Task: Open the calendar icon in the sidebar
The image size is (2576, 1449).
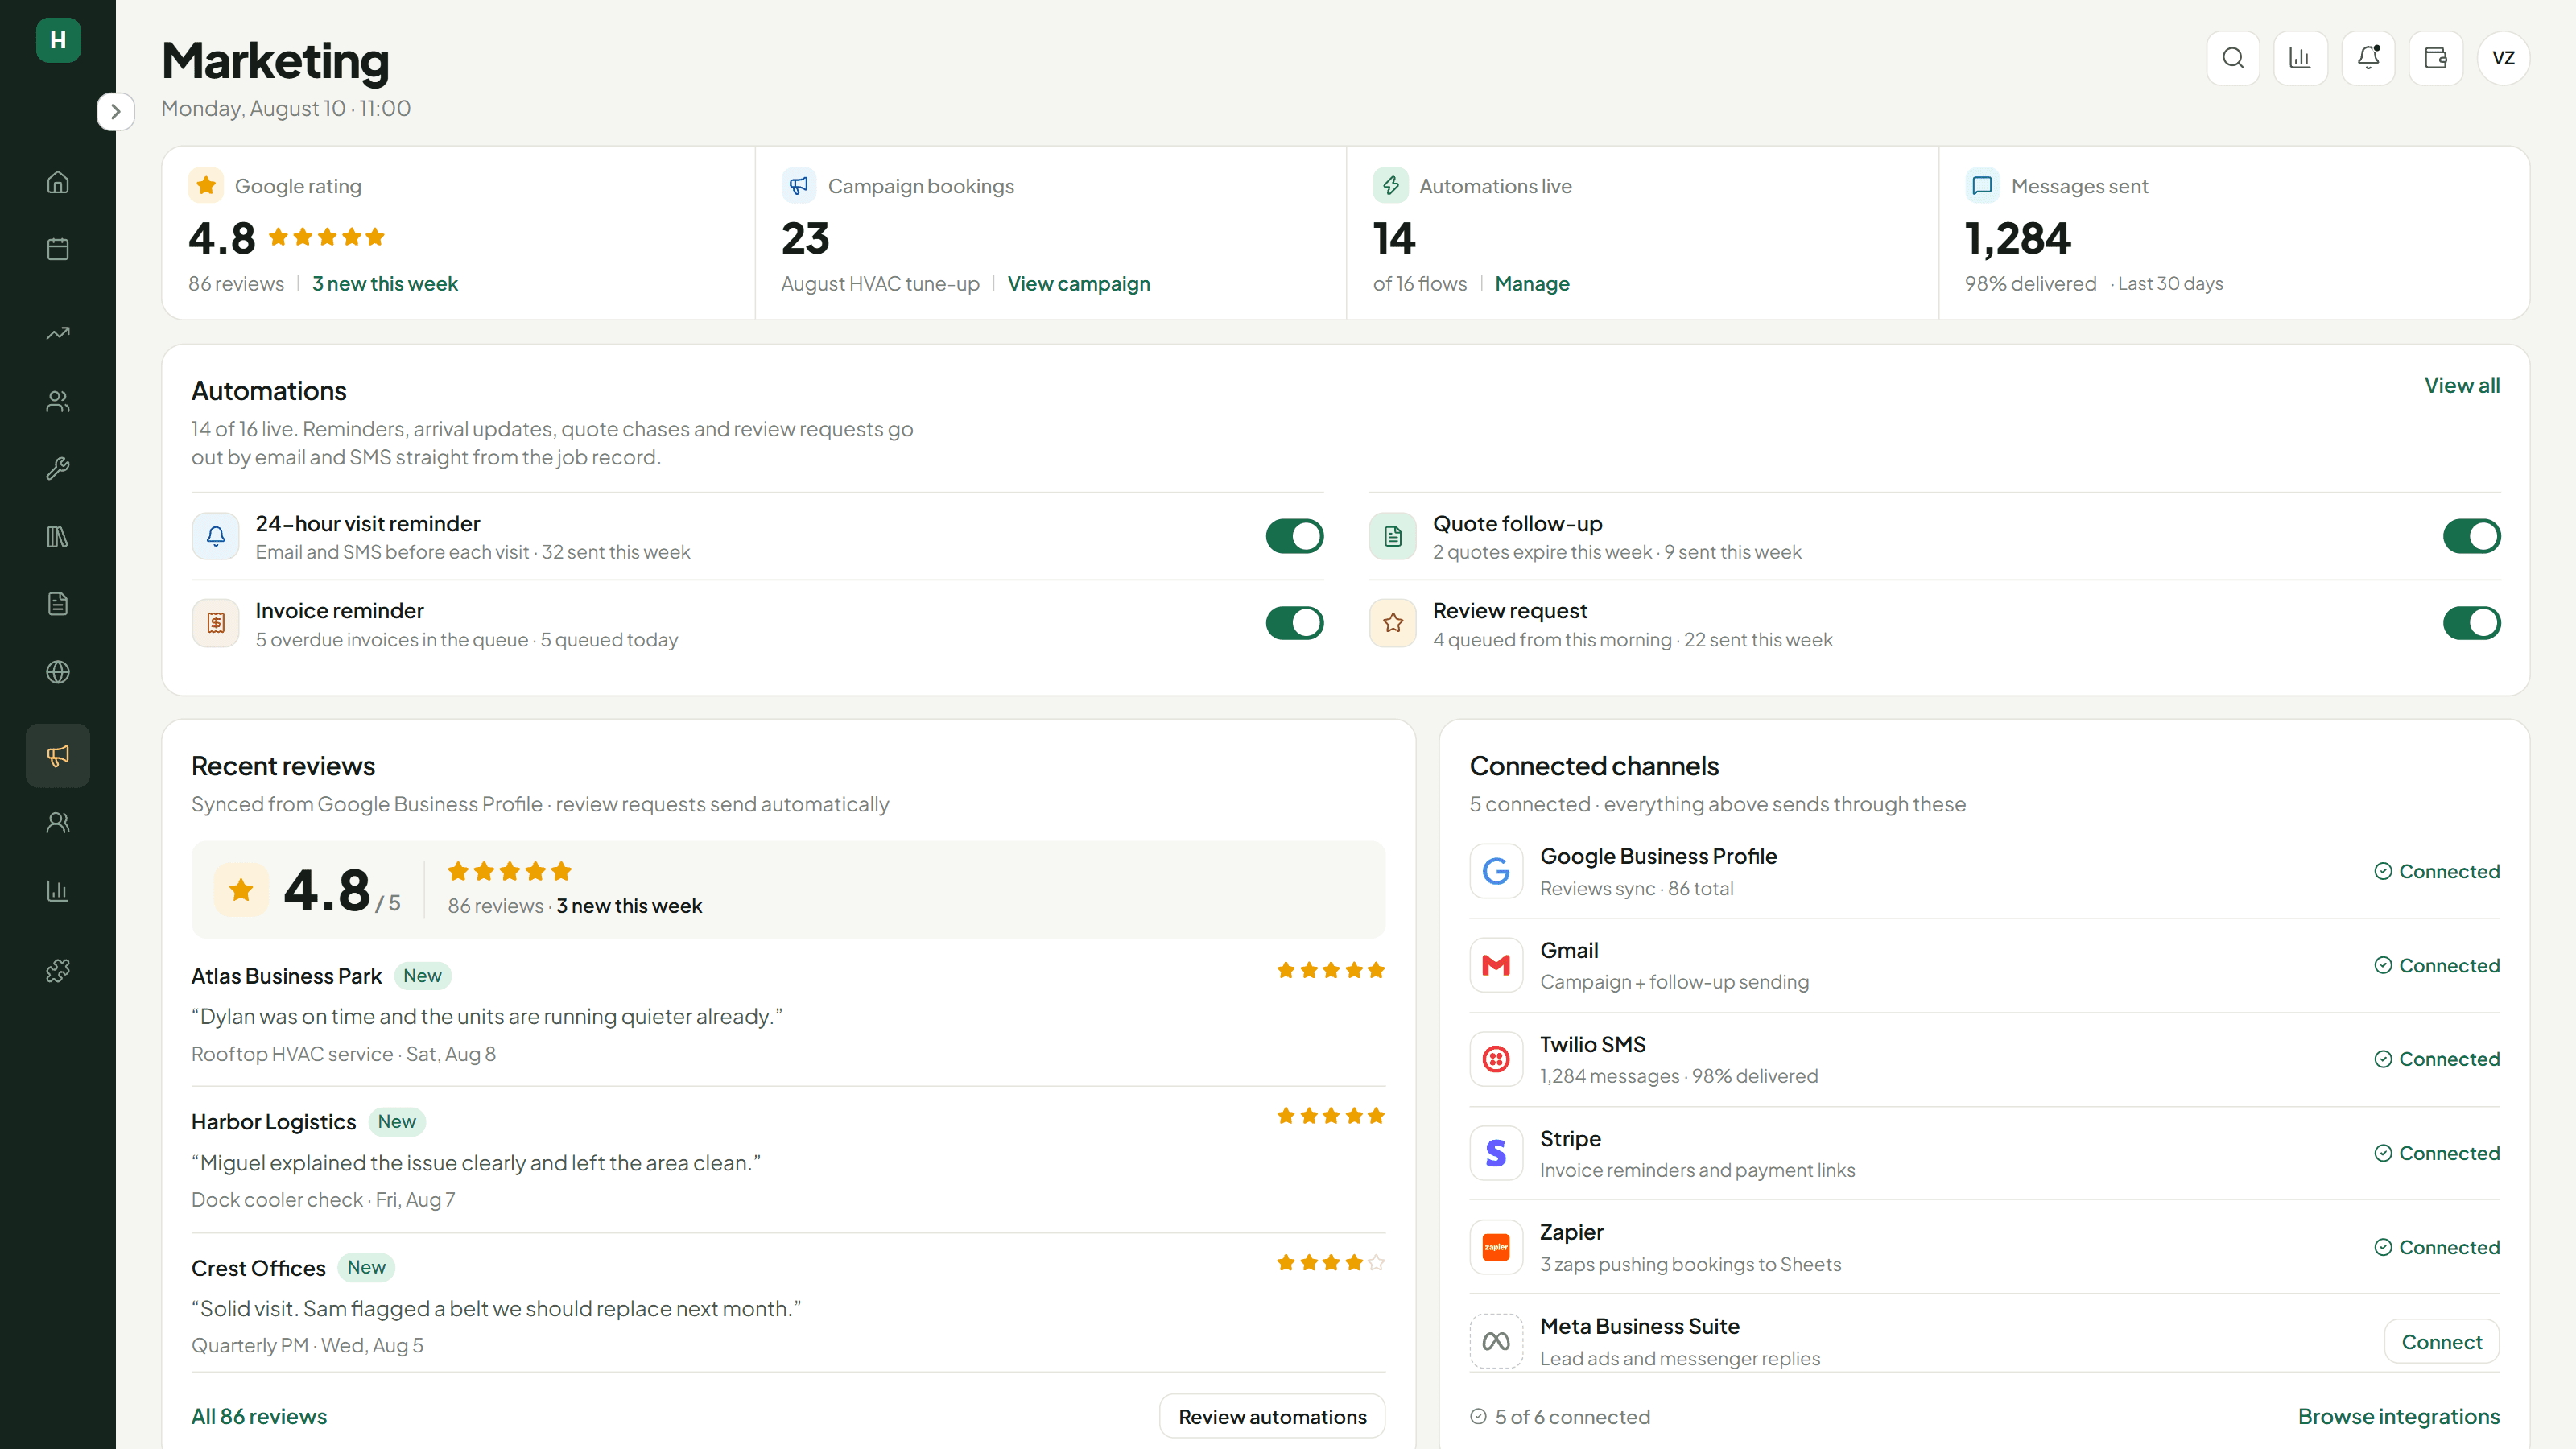Action: [58, 249]
